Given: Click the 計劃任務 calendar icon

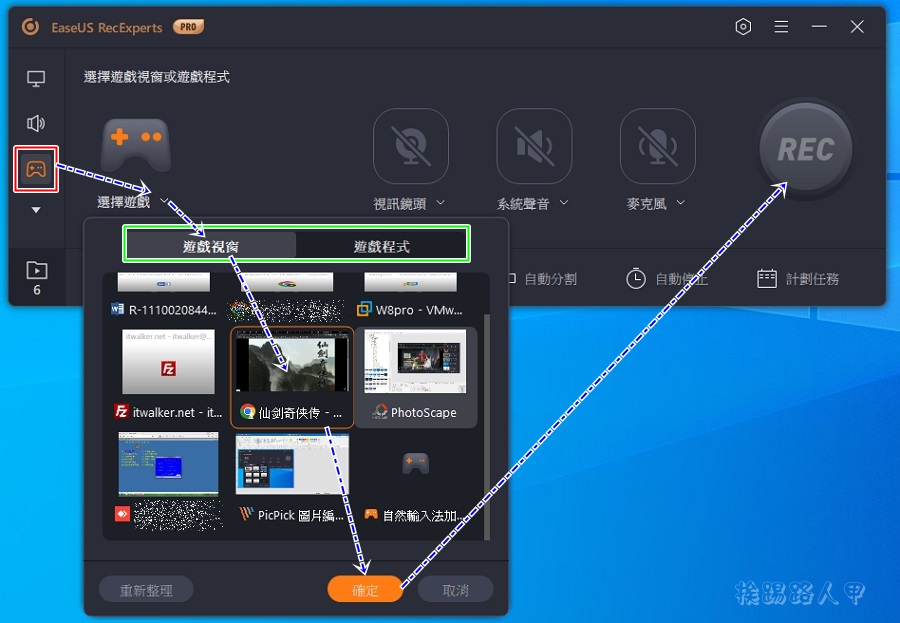Looking at the screenshot, I should pos(767,279).
